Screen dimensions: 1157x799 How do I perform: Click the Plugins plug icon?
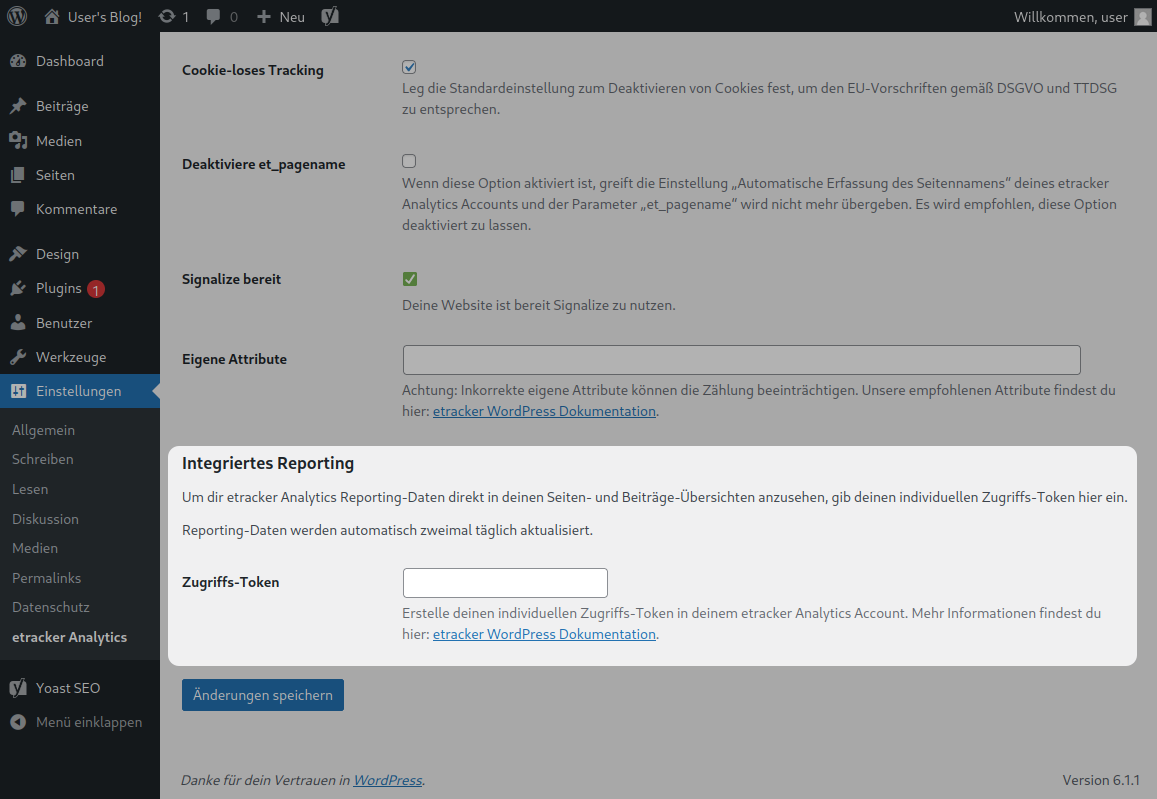point(18,288)
